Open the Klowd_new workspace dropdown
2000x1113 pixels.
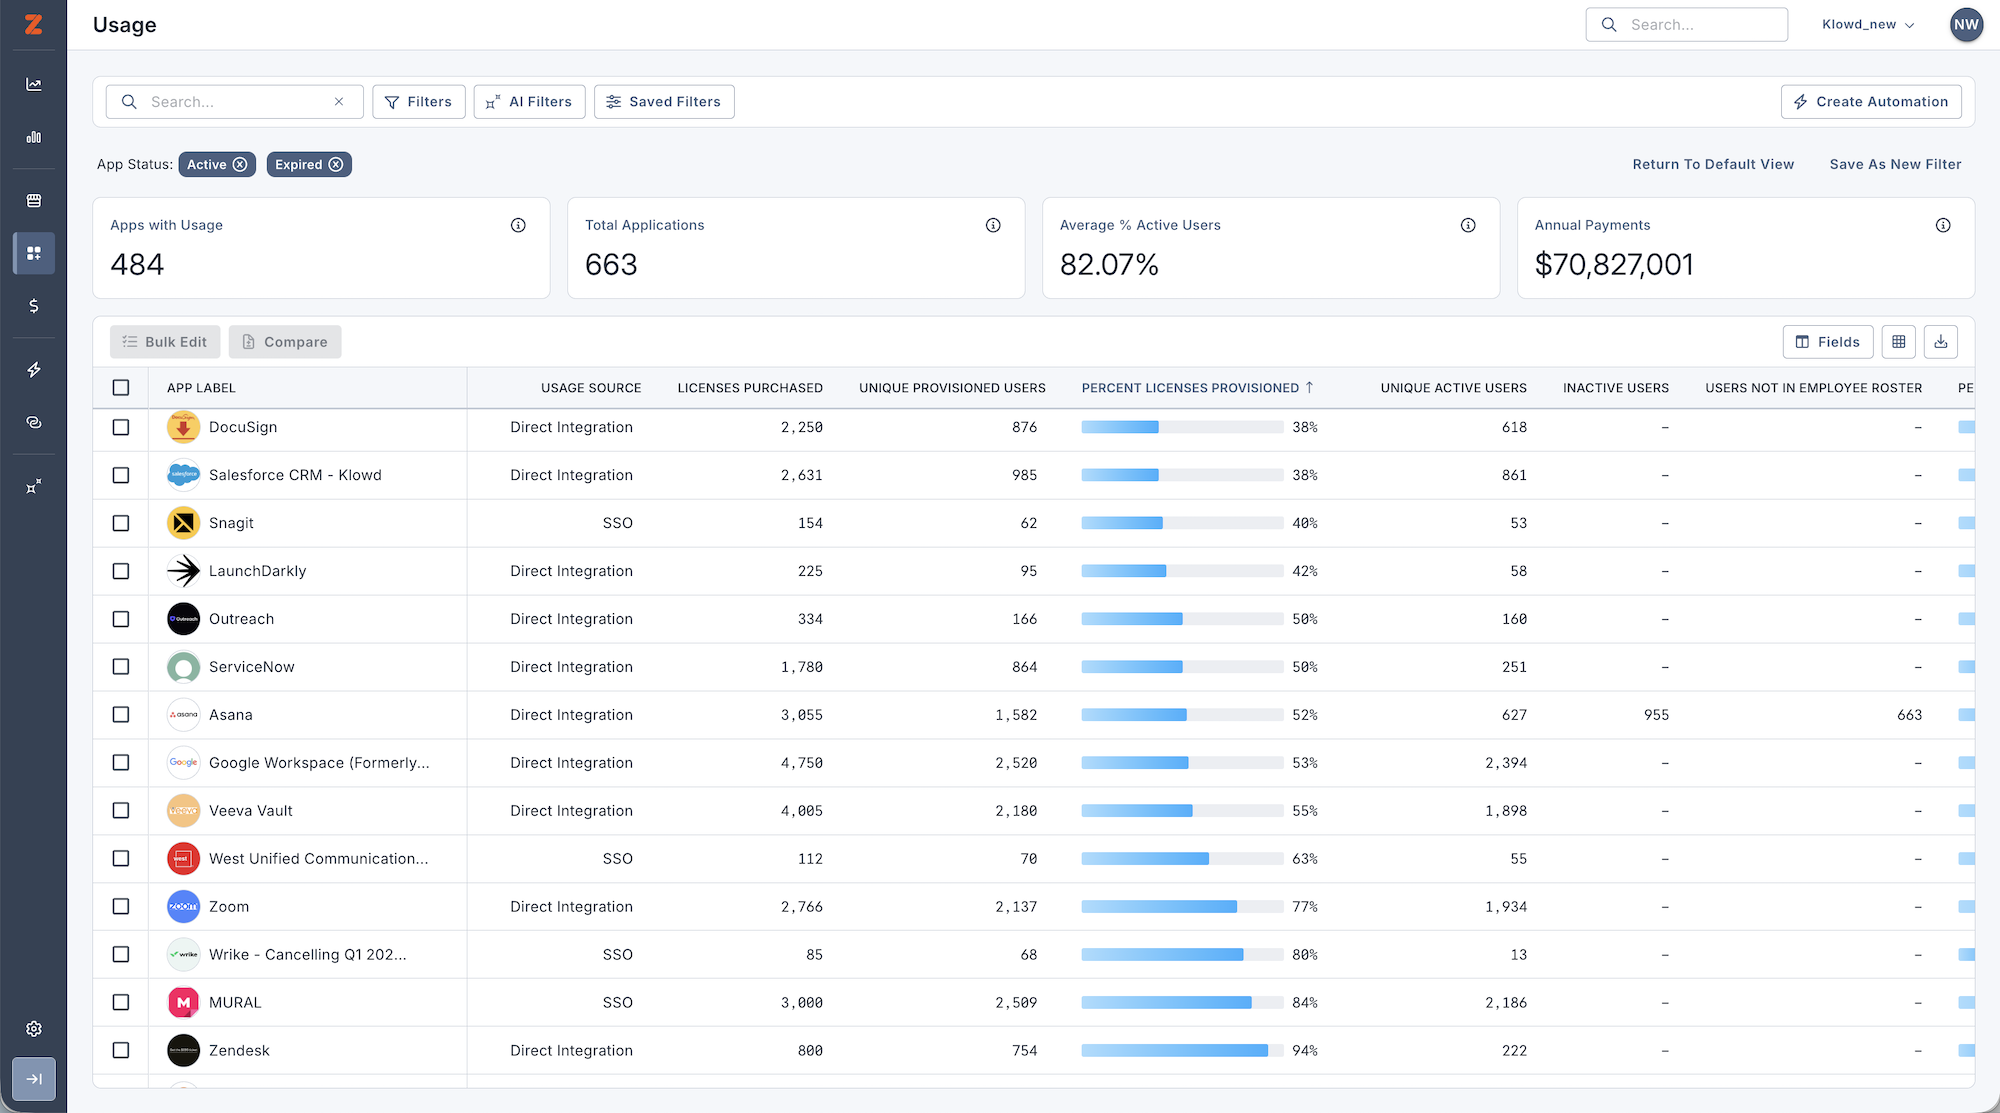click(x=1868, y=25)
